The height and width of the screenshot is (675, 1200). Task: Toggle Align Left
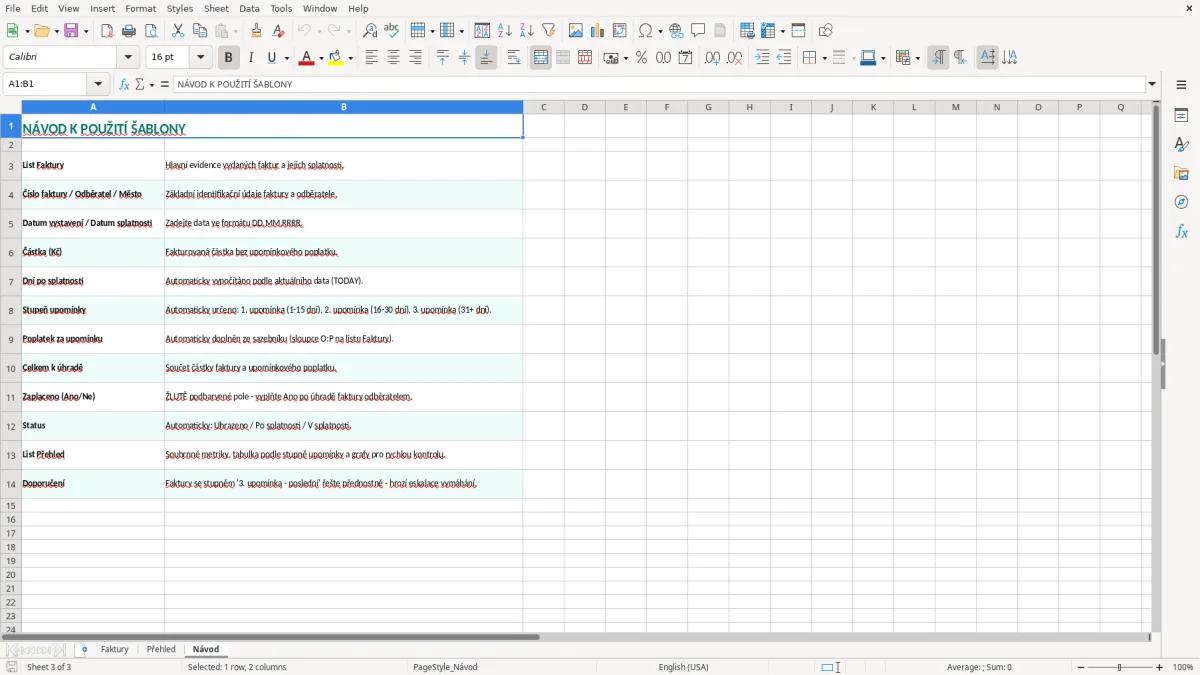click(x=371, y=58)
